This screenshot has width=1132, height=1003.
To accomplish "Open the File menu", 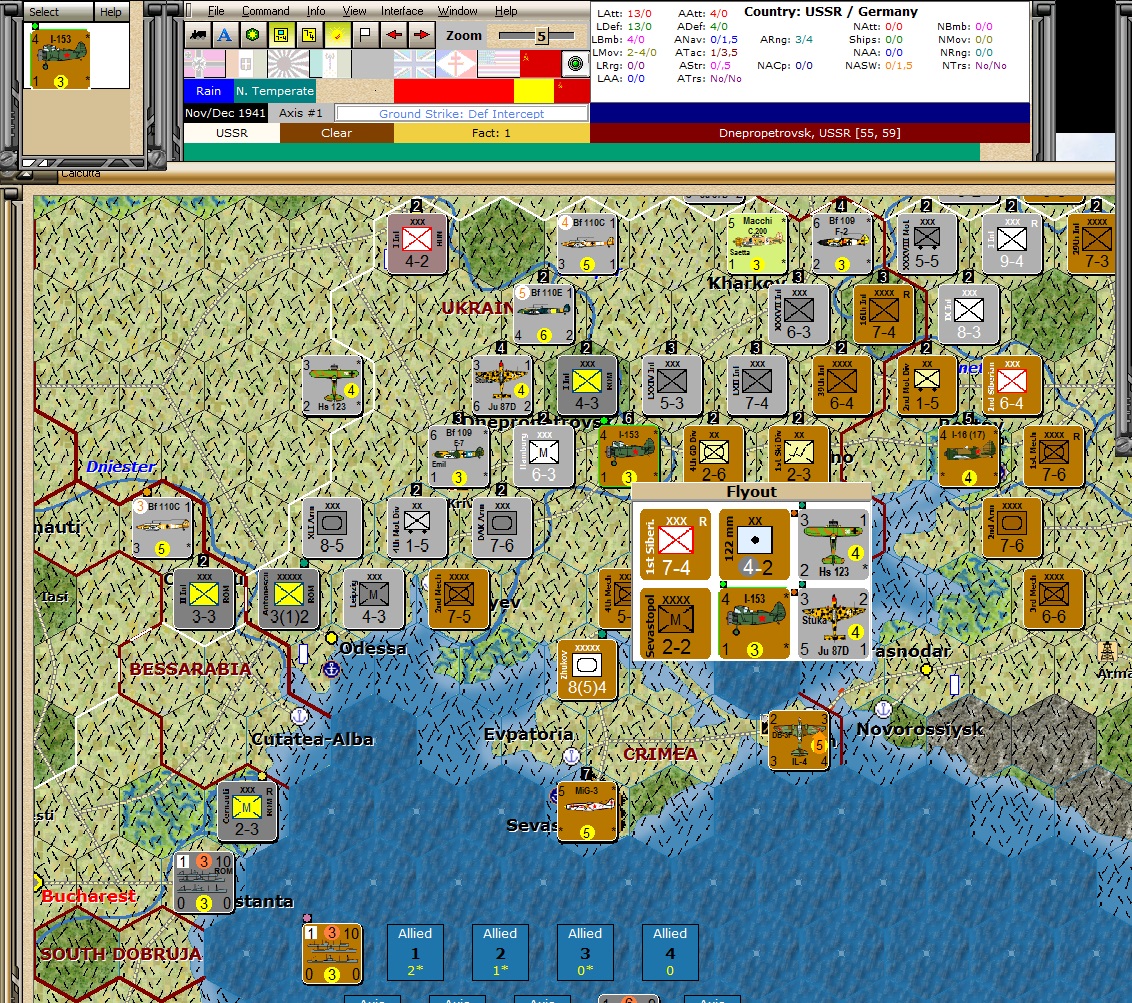I will 216,11.
